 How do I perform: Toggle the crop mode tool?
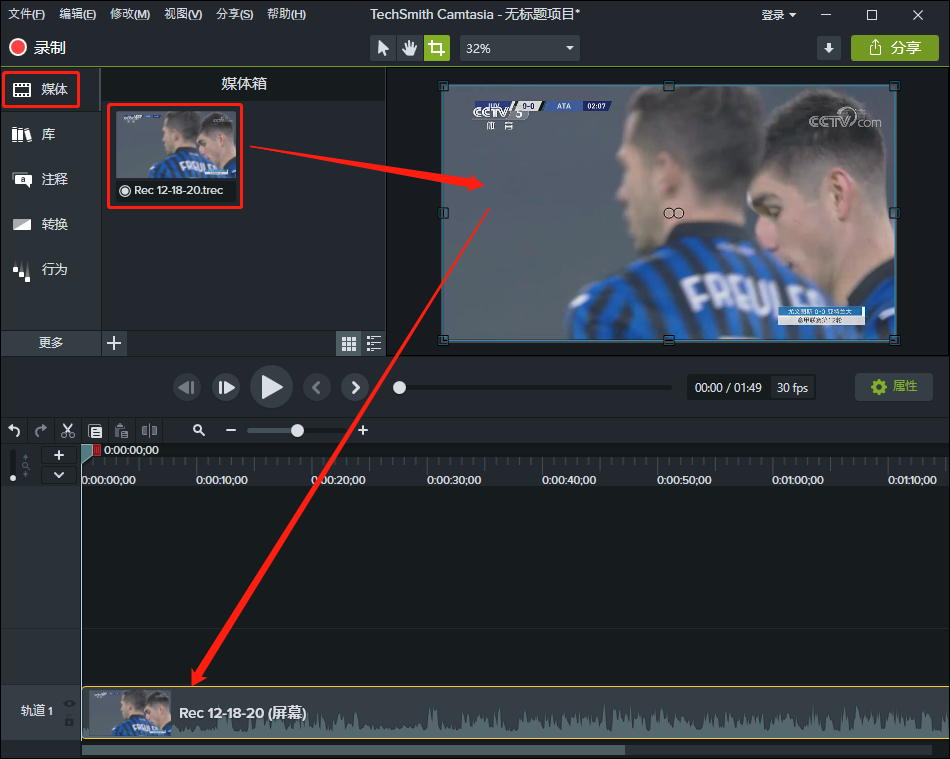pos(436,48)
